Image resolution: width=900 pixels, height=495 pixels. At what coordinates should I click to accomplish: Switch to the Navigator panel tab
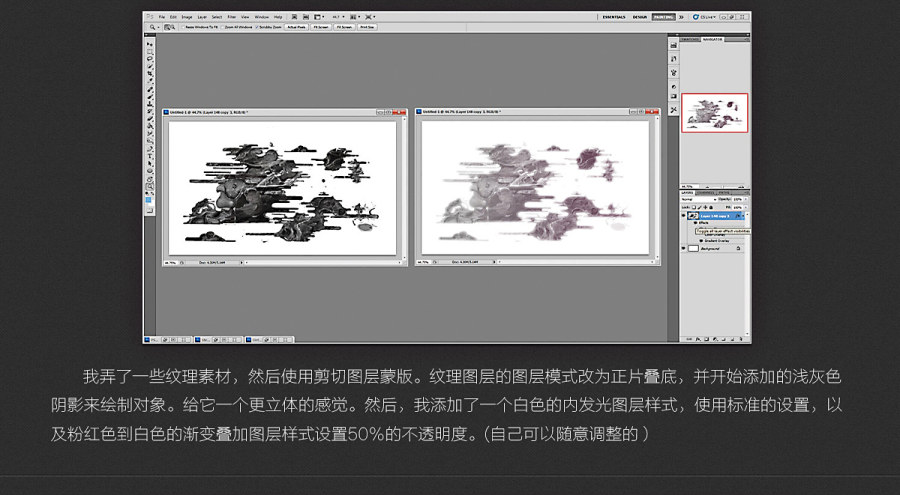point(712,39)
